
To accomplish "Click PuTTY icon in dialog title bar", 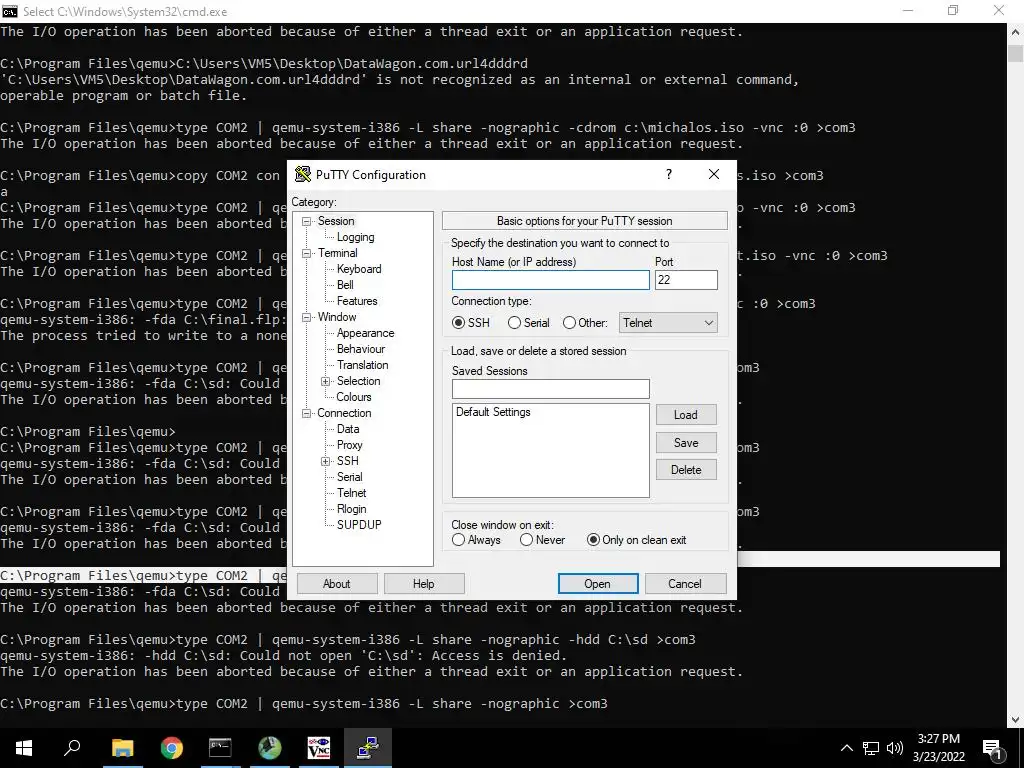I will coord(302,174).
